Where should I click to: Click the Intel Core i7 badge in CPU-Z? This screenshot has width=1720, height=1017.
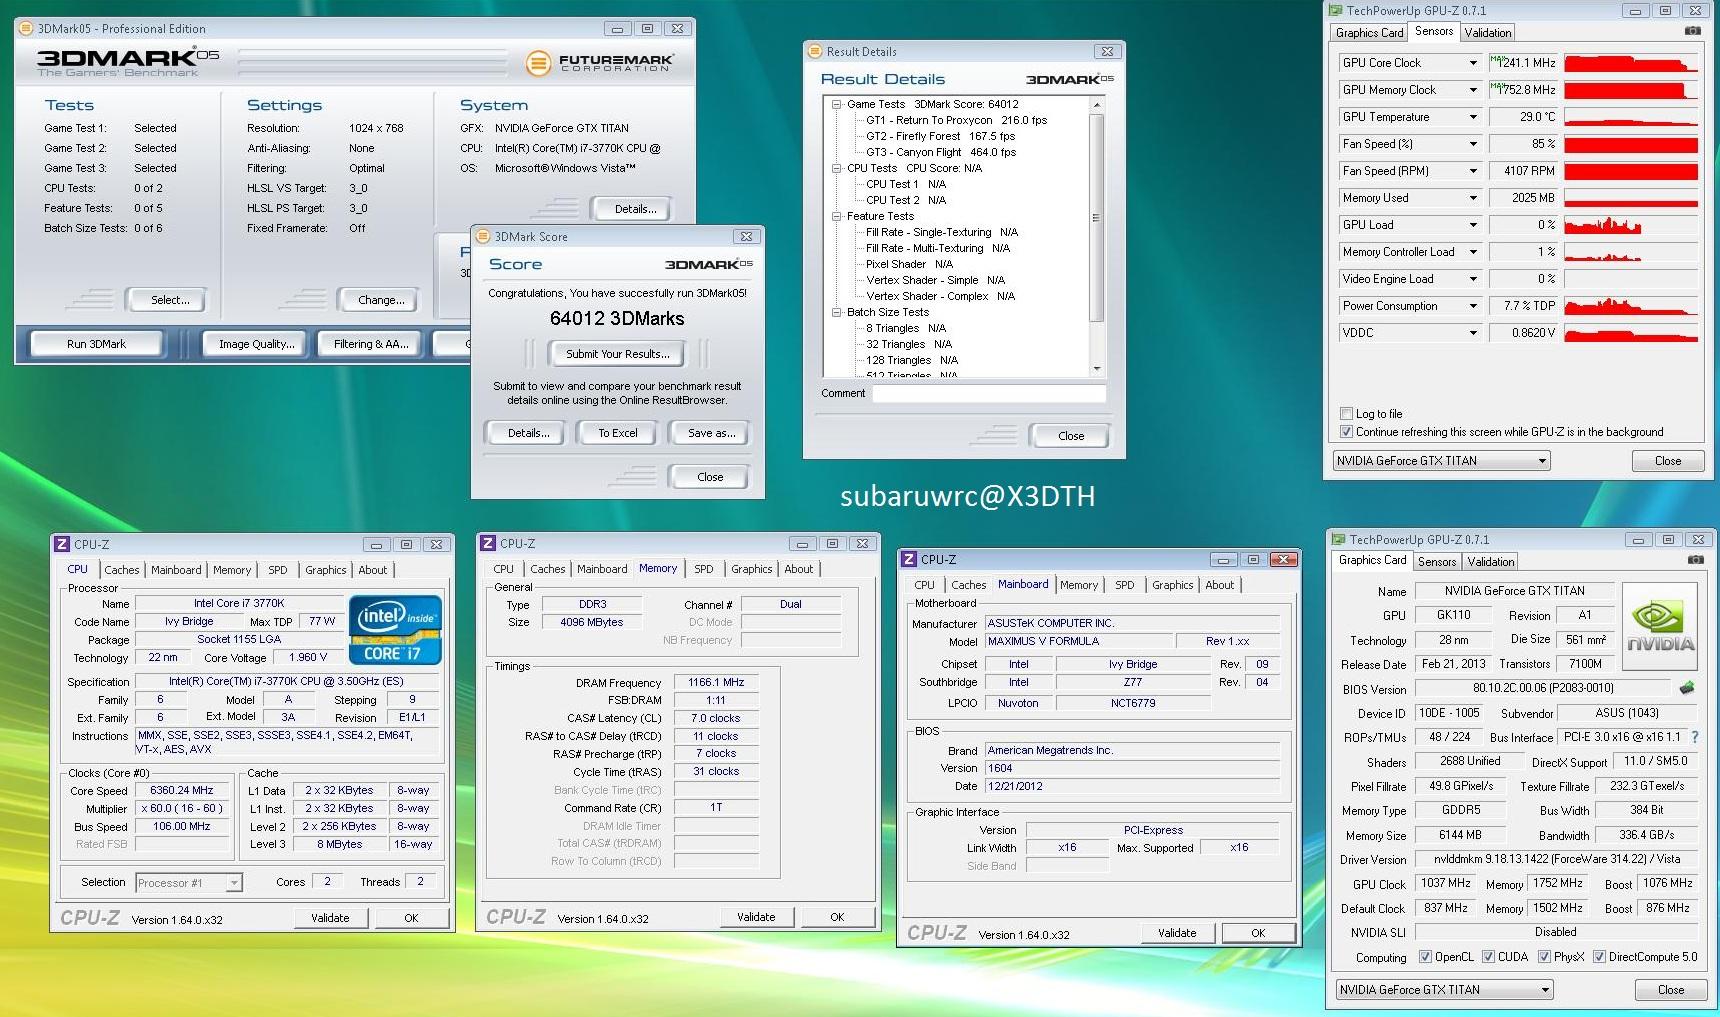(395, 630)
